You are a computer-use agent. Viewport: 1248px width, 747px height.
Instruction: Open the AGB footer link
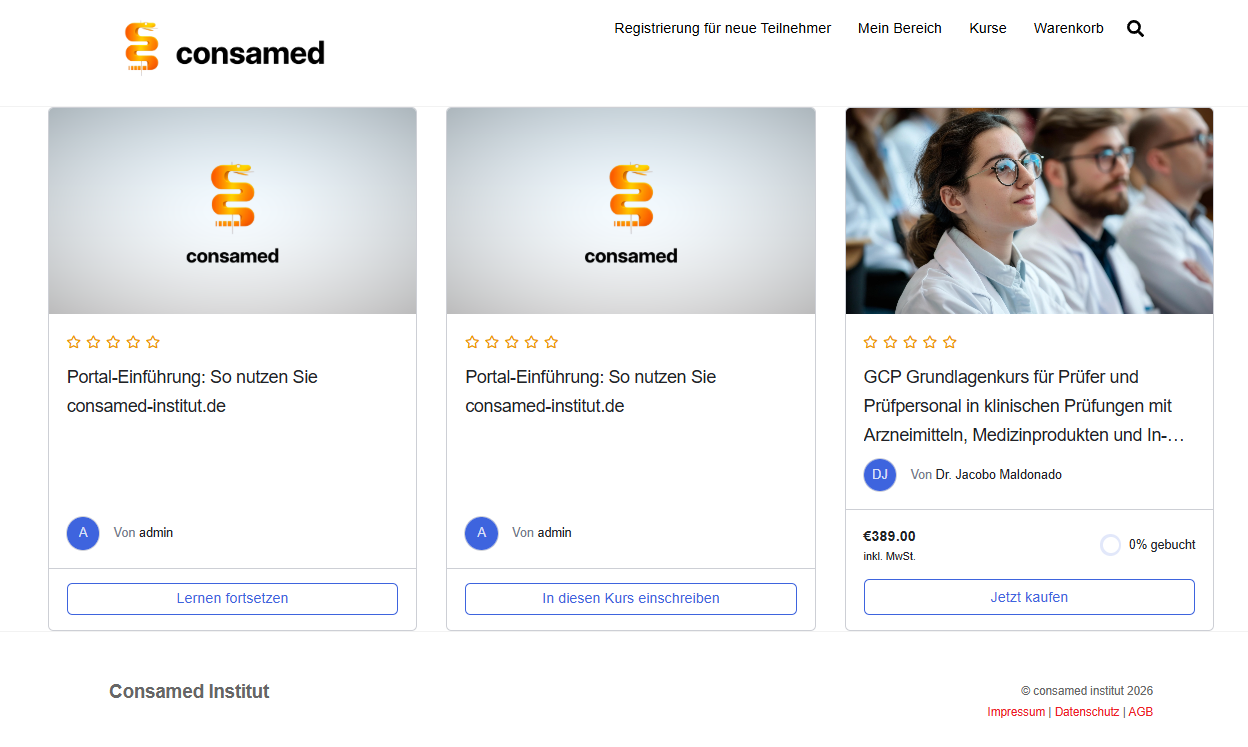coord(1141,712)
